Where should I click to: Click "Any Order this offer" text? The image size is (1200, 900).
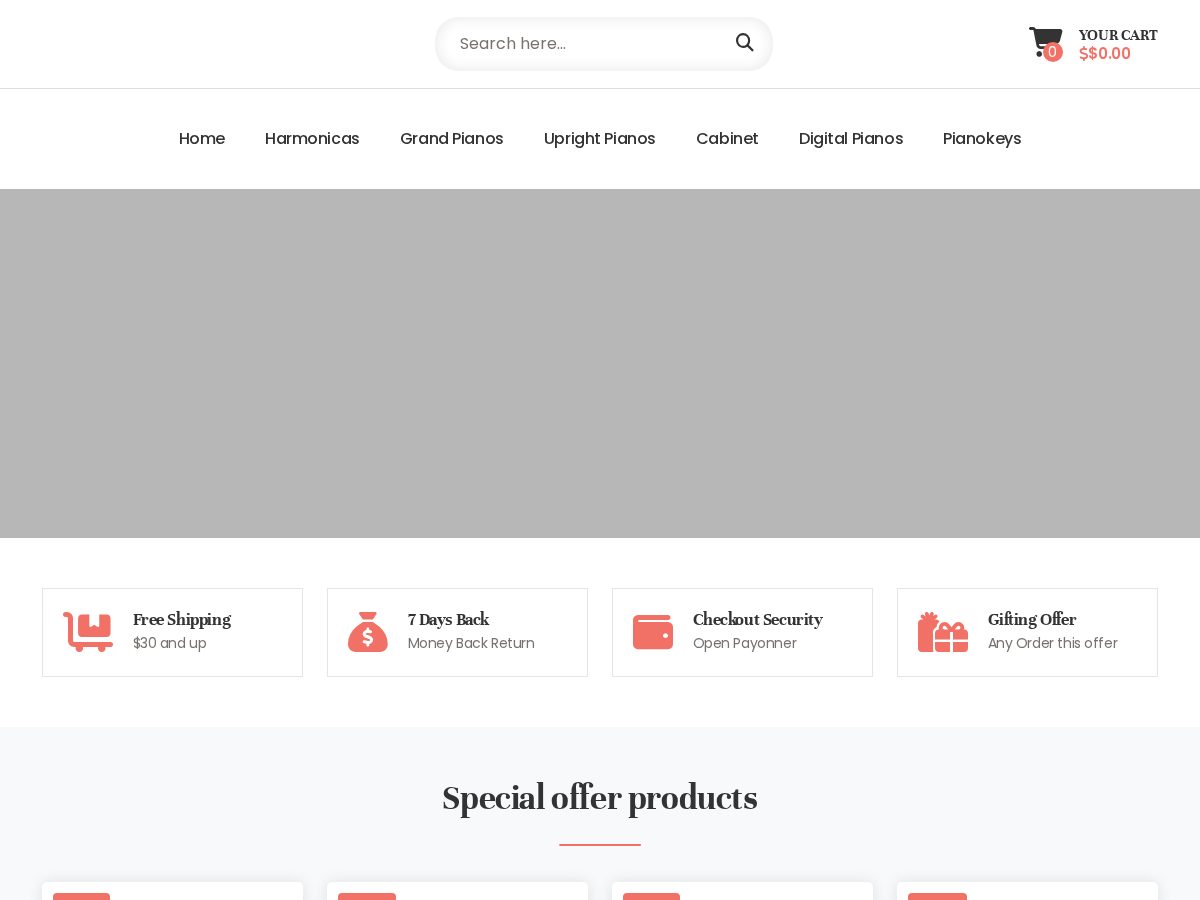click(1053, 643)
